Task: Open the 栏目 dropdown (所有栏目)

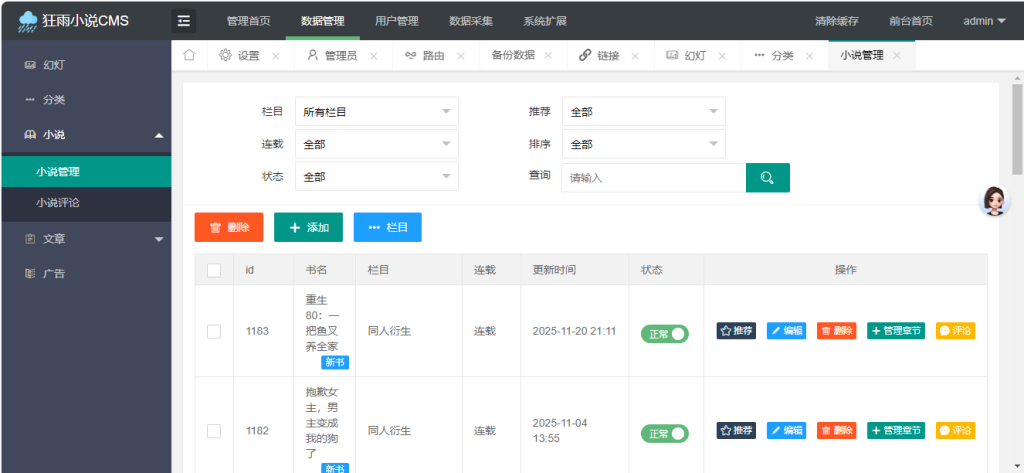Action: pyautogui.click(x=377, y=112)
